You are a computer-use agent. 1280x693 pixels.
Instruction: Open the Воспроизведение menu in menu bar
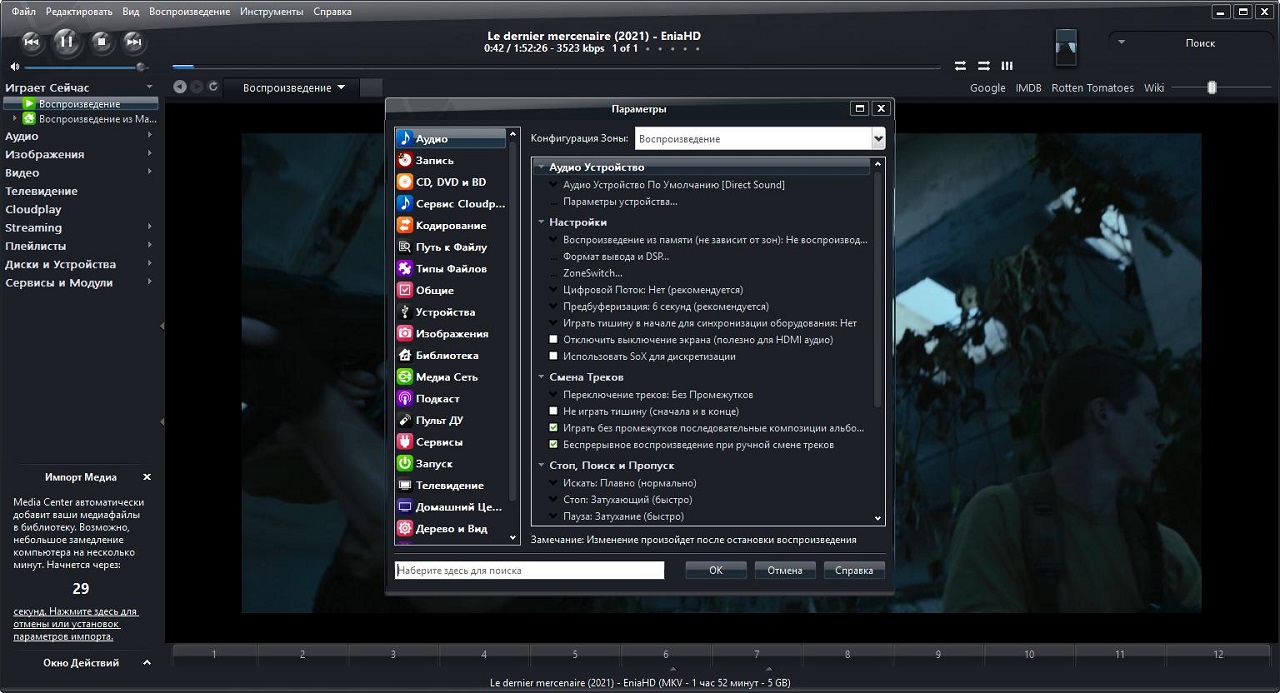(x=189, y=12)
